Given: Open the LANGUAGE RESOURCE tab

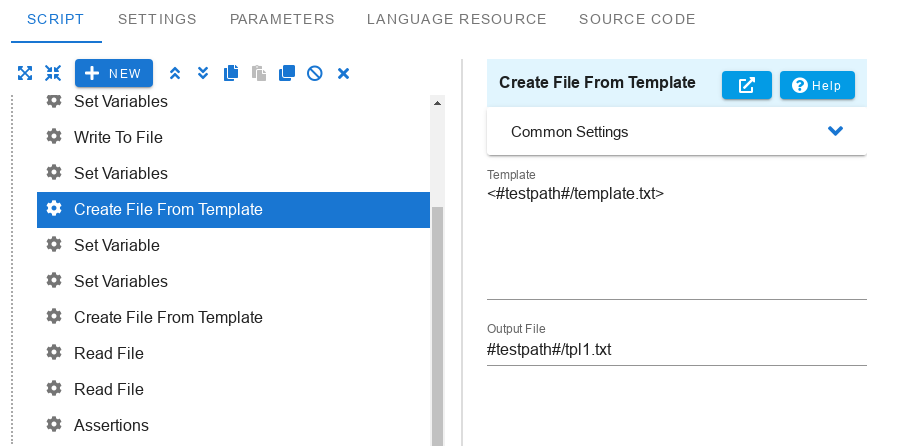Looking at the screenshot, I should coord(456,19).
